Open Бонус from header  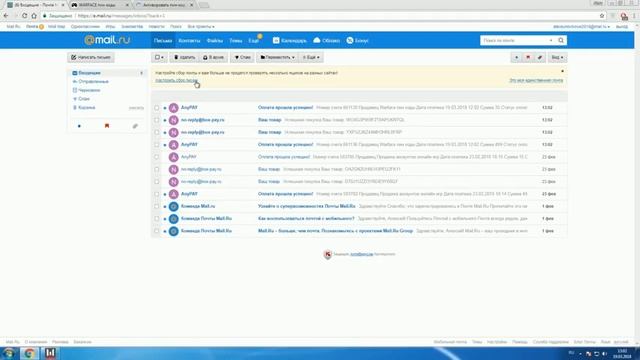pos(358,40)
